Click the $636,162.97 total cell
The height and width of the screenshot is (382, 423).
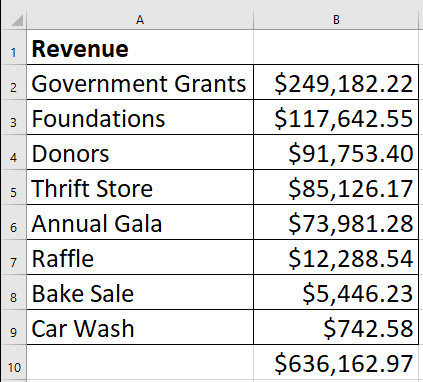[x=336, y=362]
